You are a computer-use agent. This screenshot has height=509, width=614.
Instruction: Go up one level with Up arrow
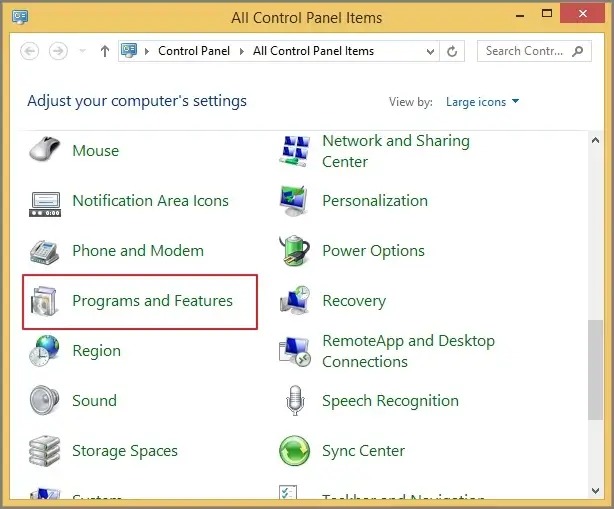coord(105,51)
